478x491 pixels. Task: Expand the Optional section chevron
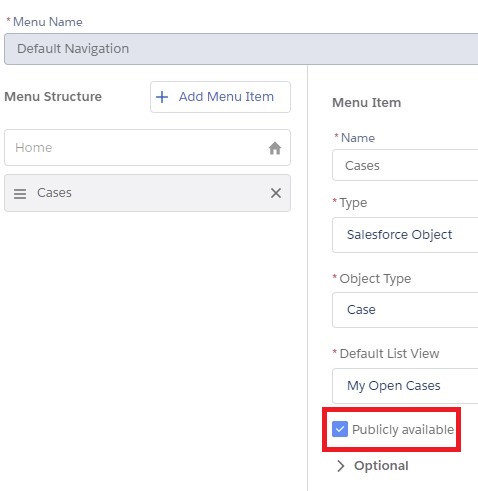[x=340, y=466]
